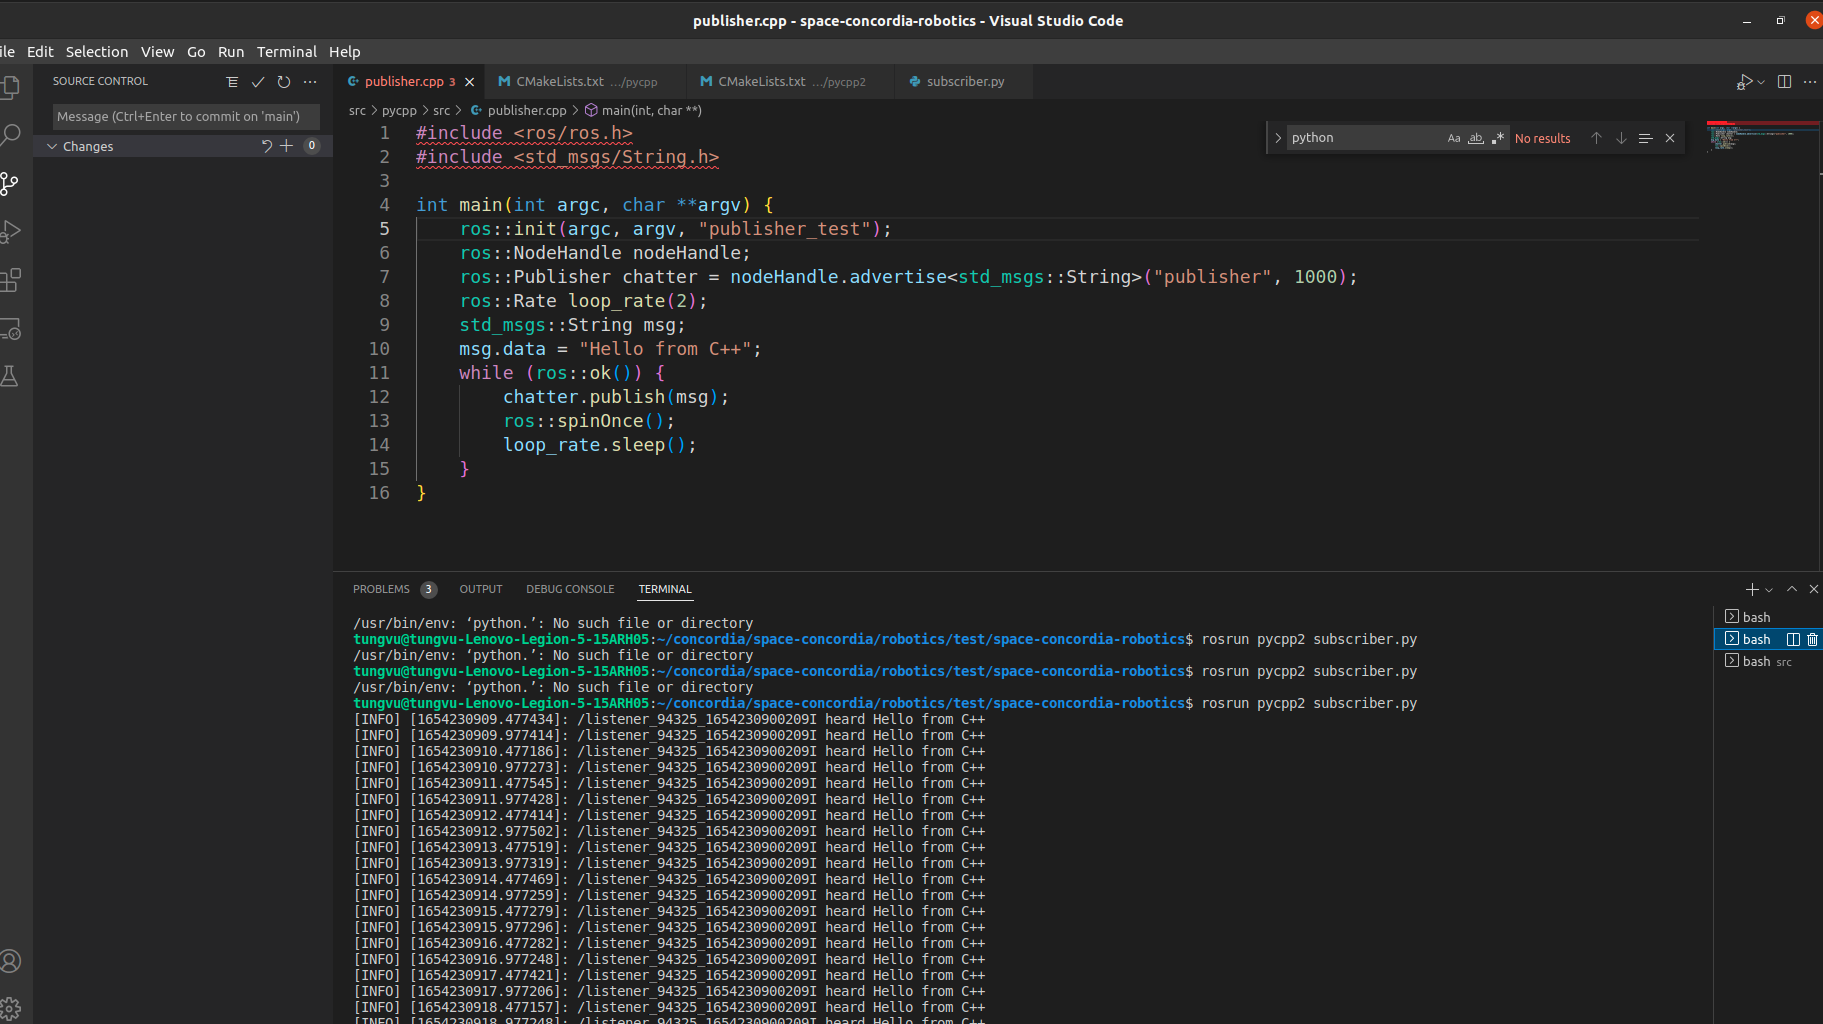Toggle Match Case in find widget
The width and height of the screenshot is (1823, 1024).
point(1454,138)
